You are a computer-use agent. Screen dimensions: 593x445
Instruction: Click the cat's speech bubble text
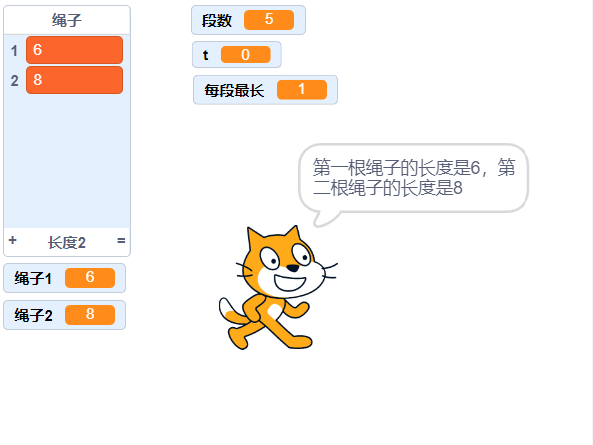(x=414, y=178)
